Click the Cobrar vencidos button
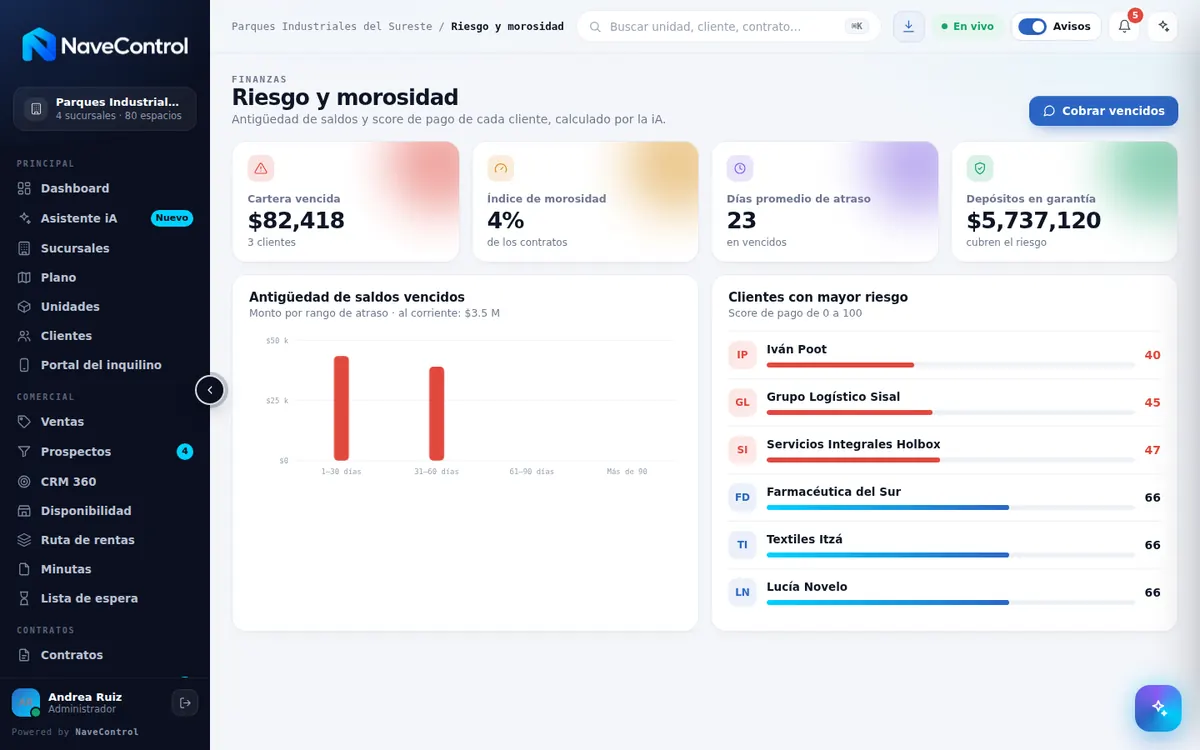Image resolution: width=1200 pixels, height=750 pixels. click(x=1104, y=111)
